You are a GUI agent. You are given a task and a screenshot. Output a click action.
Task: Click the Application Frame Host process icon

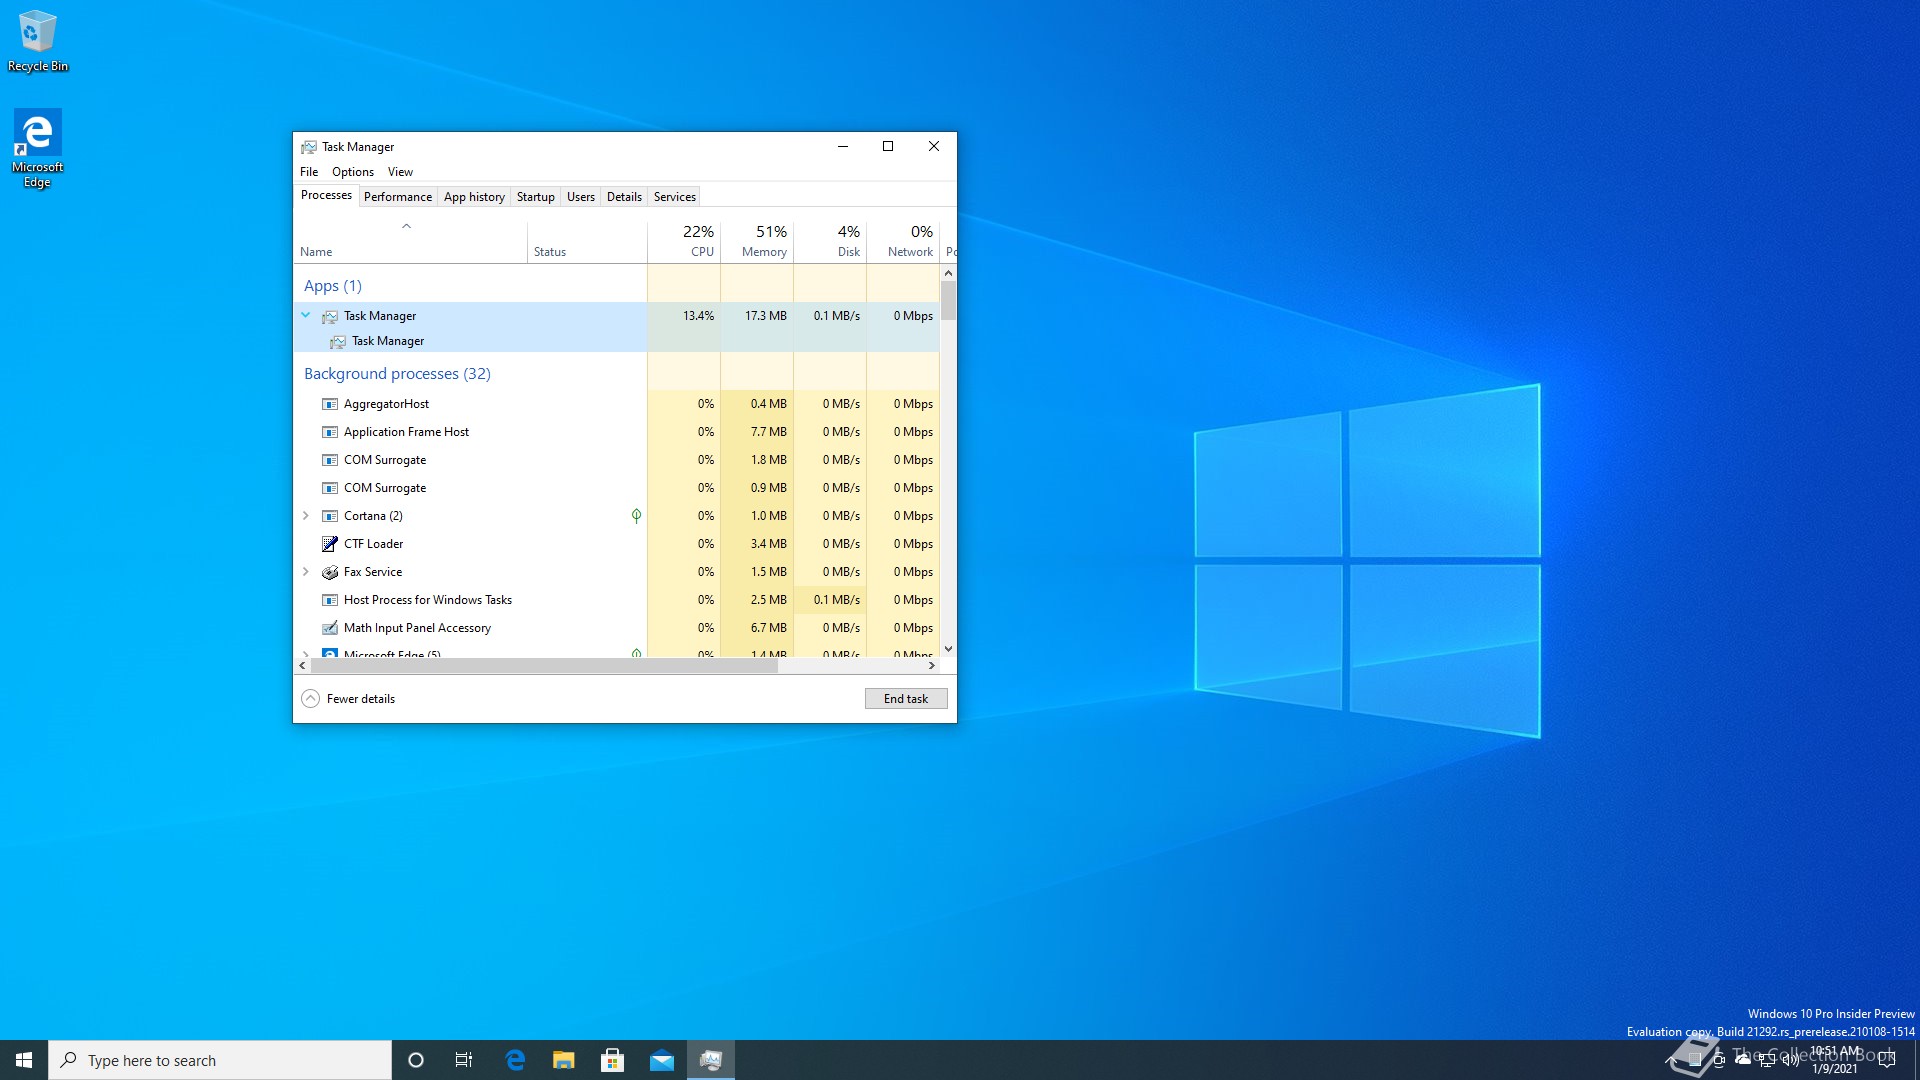(x=330, y=432)
